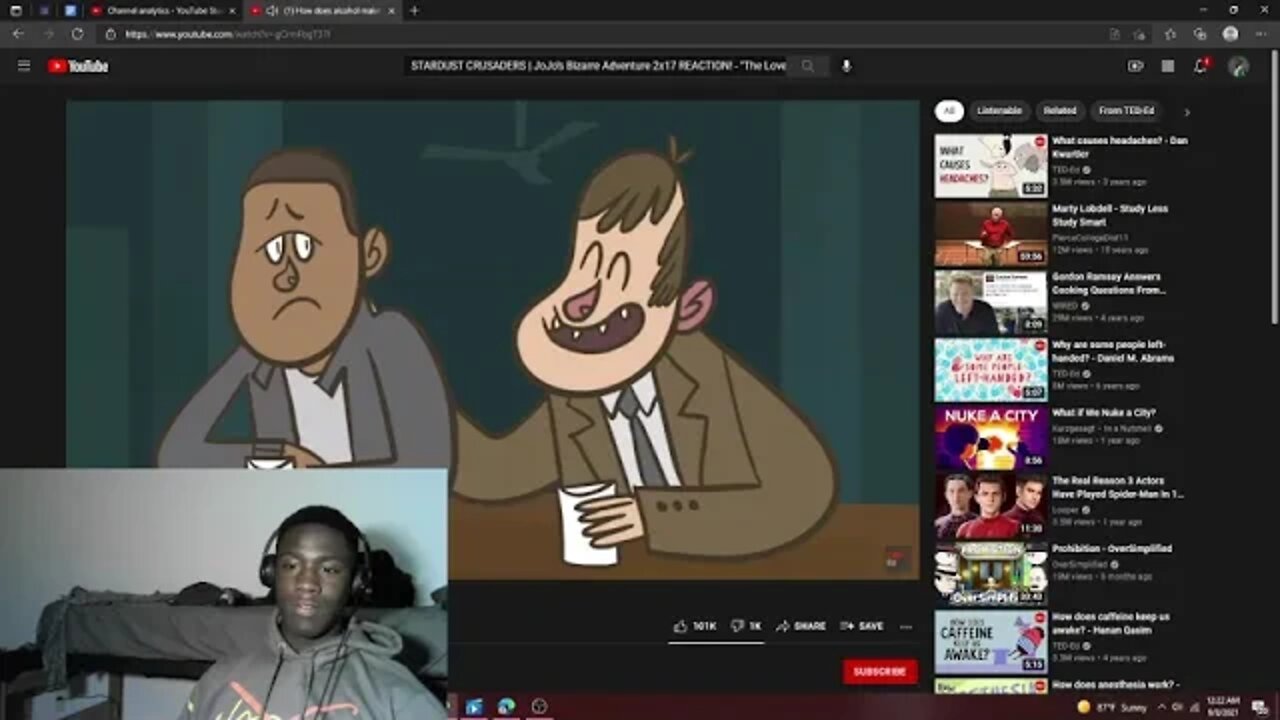View site information via the lock icon

pyautogui.click(x=111, y=34)
